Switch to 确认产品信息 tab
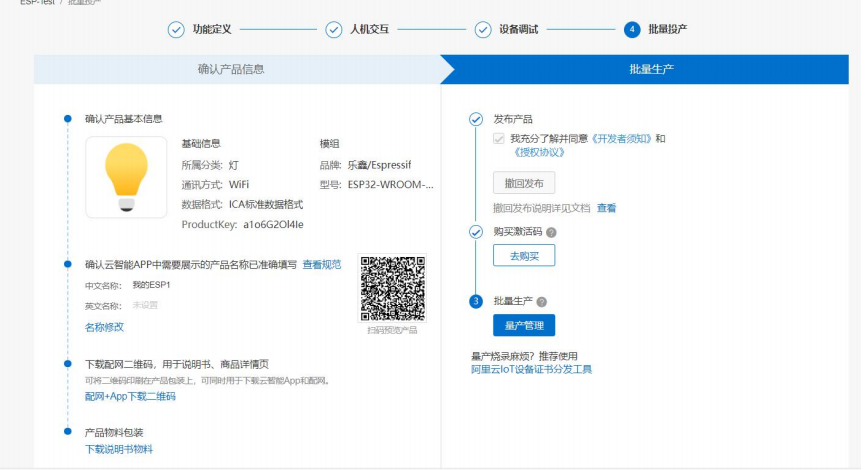Image resolution: width=866 pixels, height=470 pixels. (x=237, y=69)
